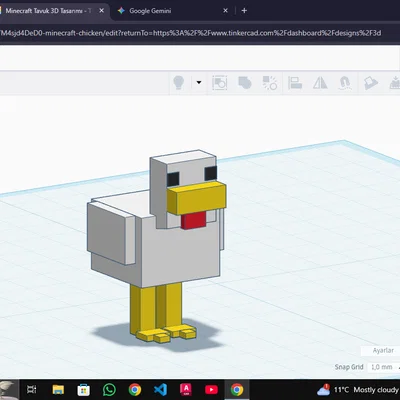400x400 pixels.
Task: Open Task View from the taskbar
Action: pyautogui.click(x=32, y=389)
